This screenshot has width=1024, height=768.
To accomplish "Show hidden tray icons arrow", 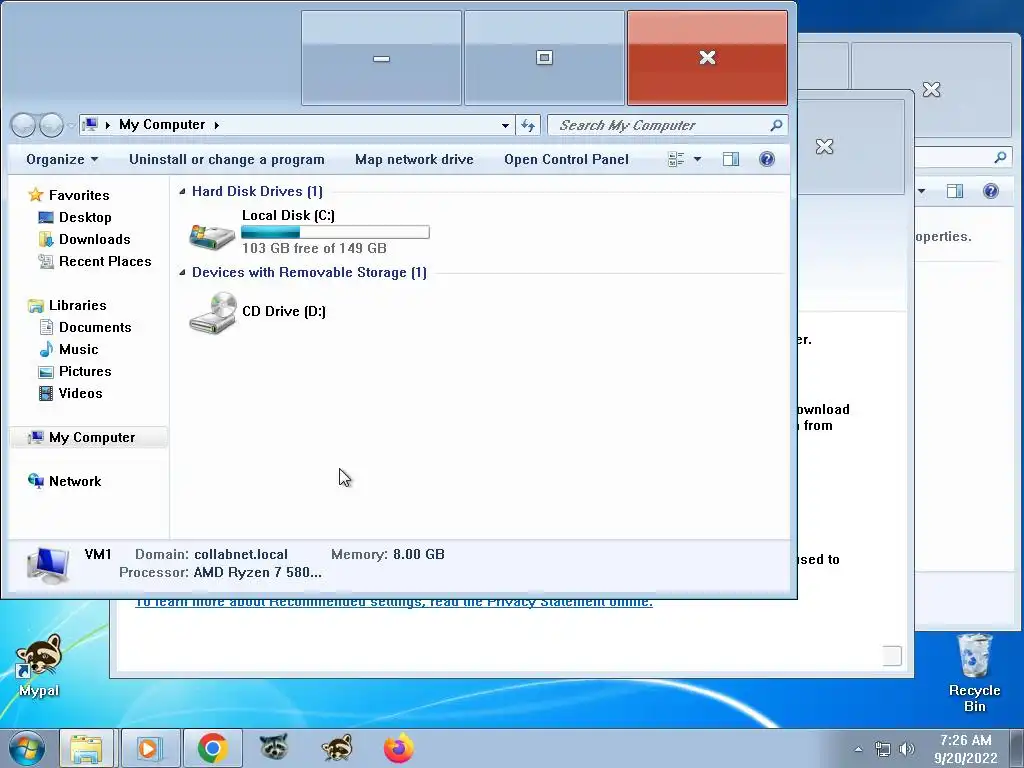I will point(858,750).
